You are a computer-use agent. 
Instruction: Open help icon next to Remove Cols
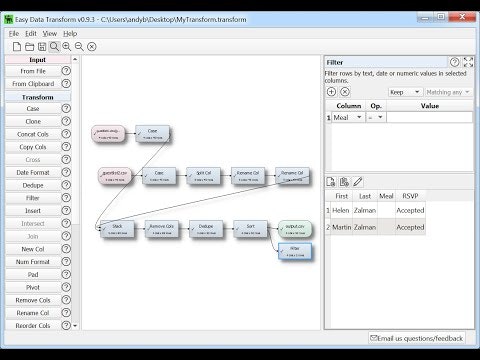(66, 300)
